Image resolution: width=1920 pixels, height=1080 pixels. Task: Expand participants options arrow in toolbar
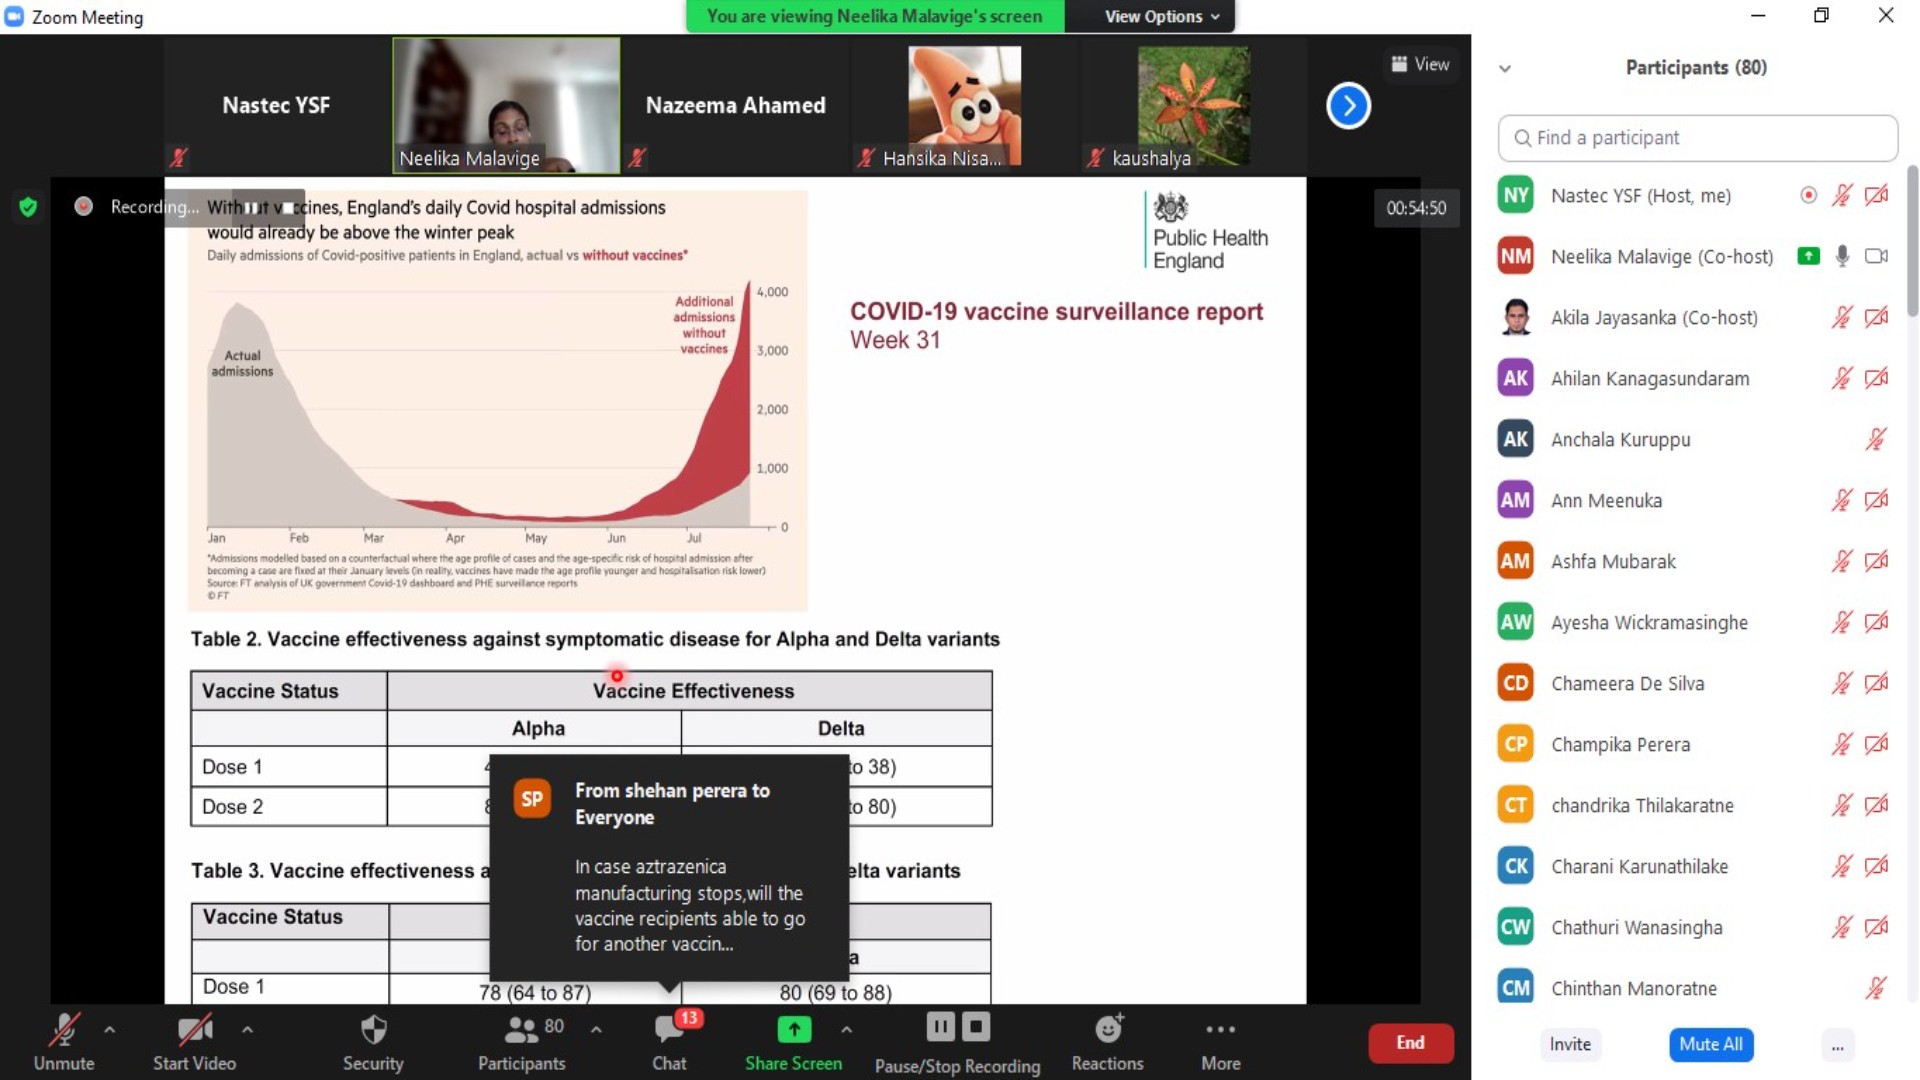596,1029
